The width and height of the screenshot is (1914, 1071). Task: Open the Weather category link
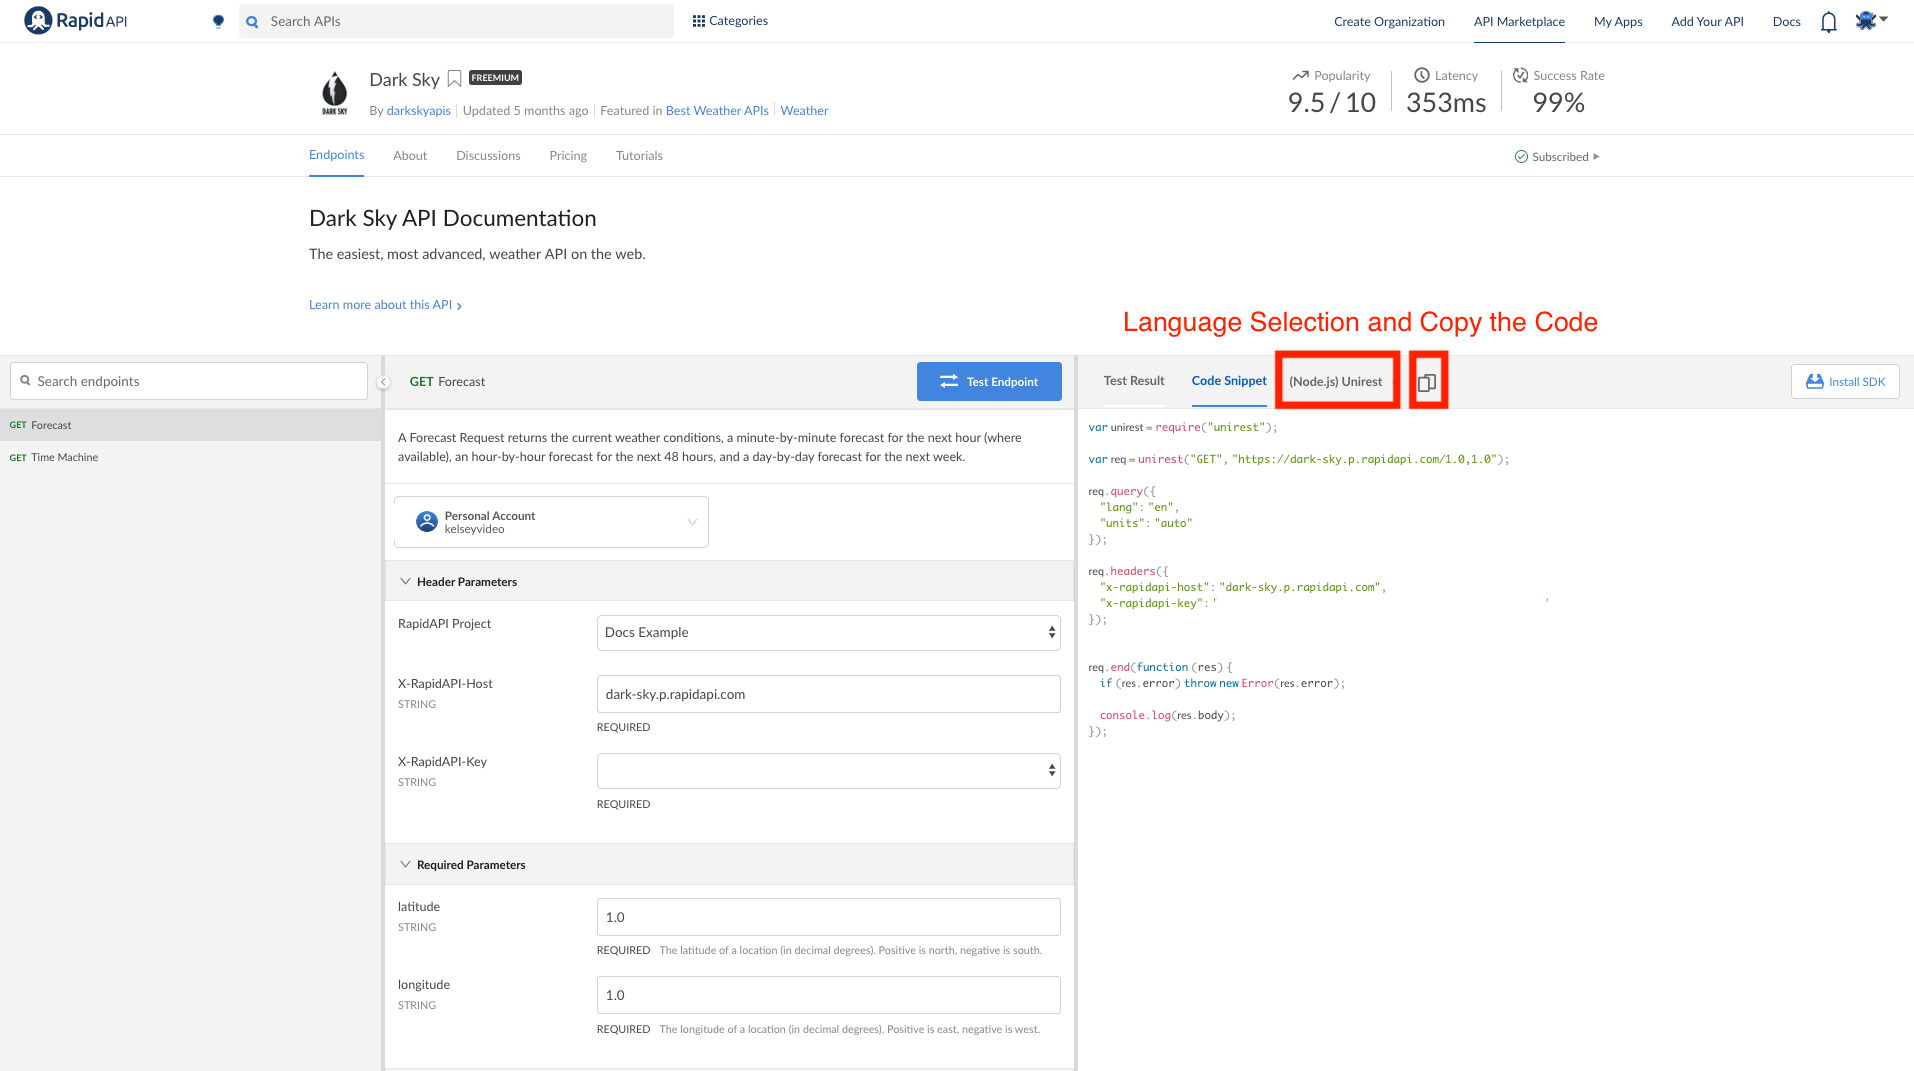[x=804, y=111]
